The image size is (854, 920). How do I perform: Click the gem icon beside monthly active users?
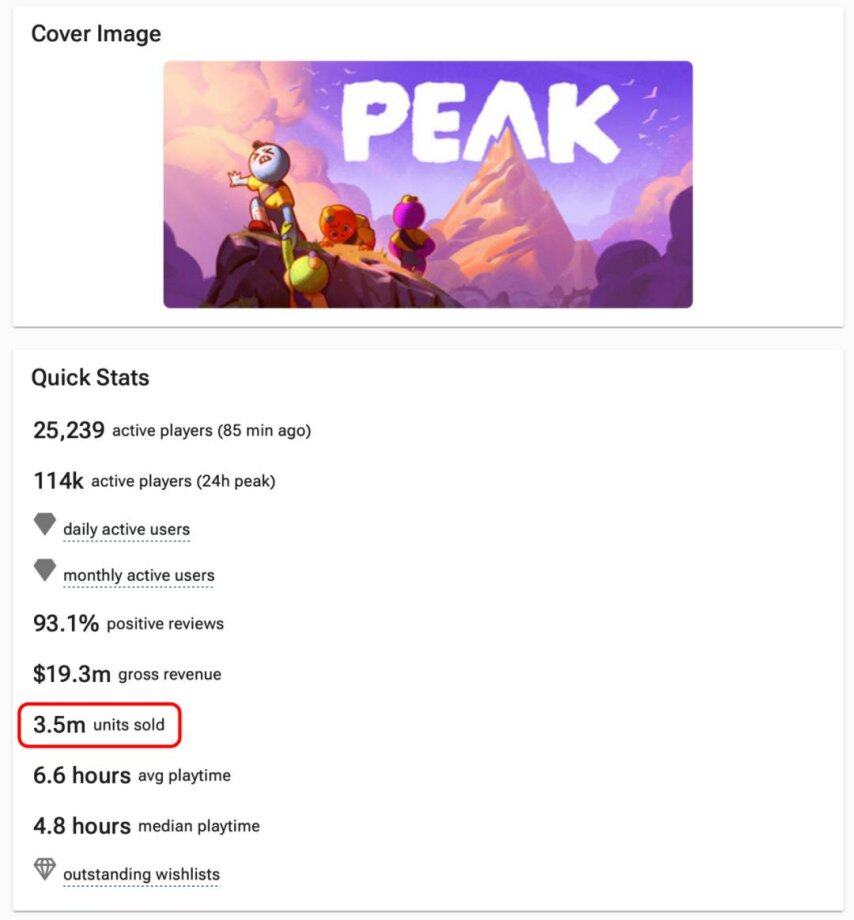45,571
